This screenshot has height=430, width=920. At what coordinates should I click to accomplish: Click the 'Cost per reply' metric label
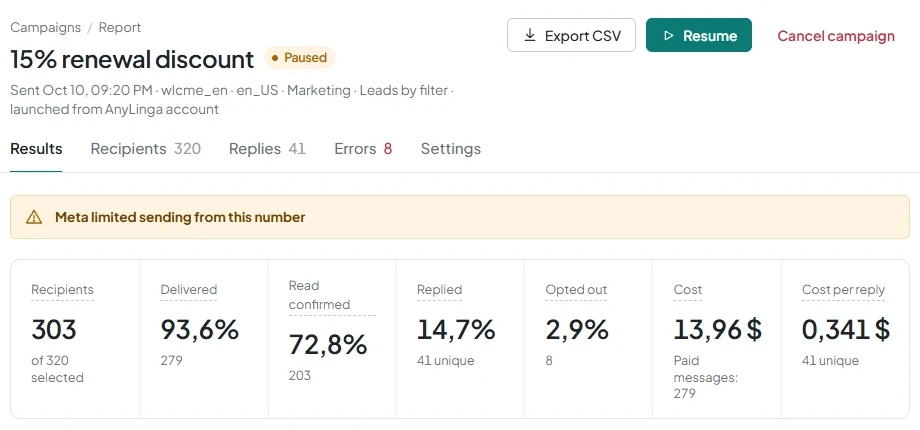point(843,290)
